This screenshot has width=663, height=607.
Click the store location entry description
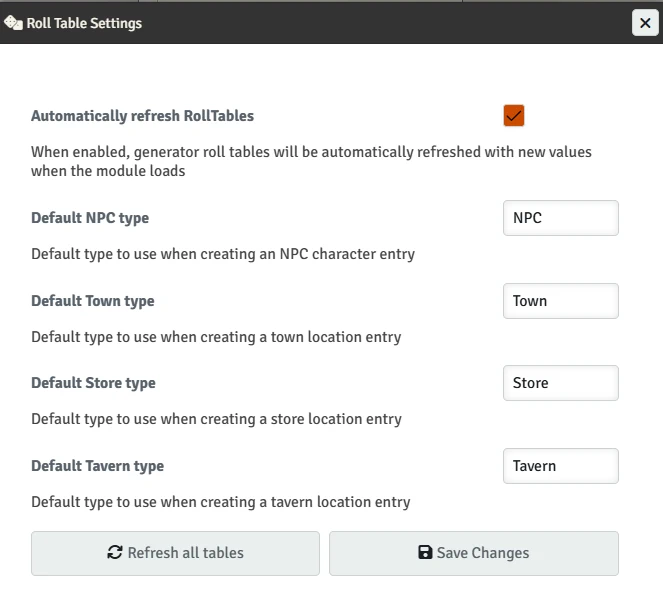tap(216, 419)
